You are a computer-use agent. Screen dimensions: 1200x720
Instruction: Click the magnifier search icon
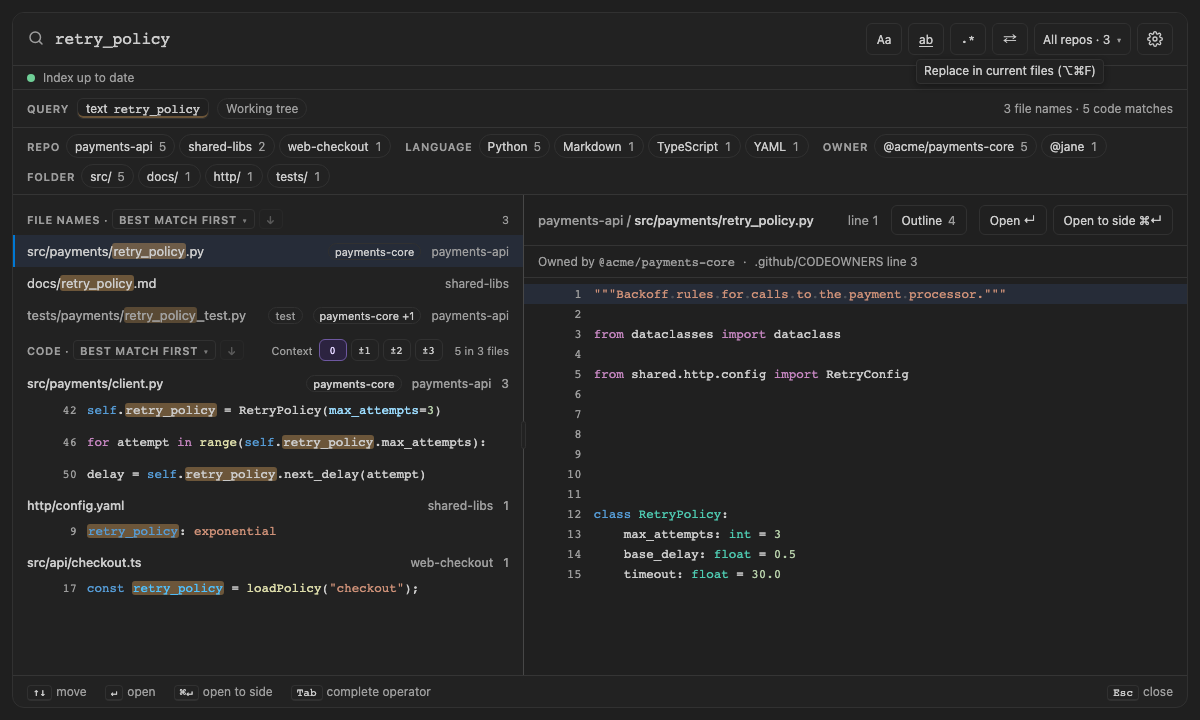(x=36, y=39)
